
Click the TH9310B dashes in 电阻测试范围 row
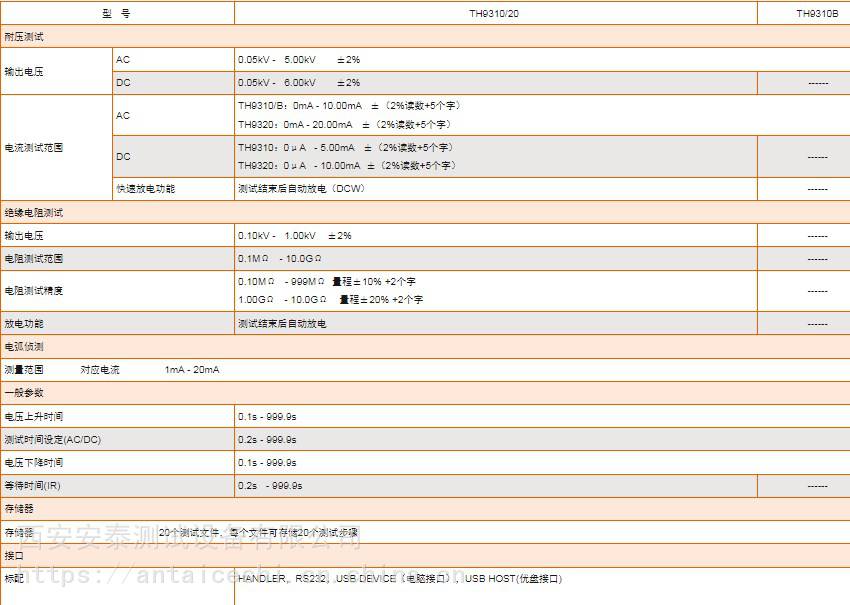pyautogui.click(x=817, y=259)
